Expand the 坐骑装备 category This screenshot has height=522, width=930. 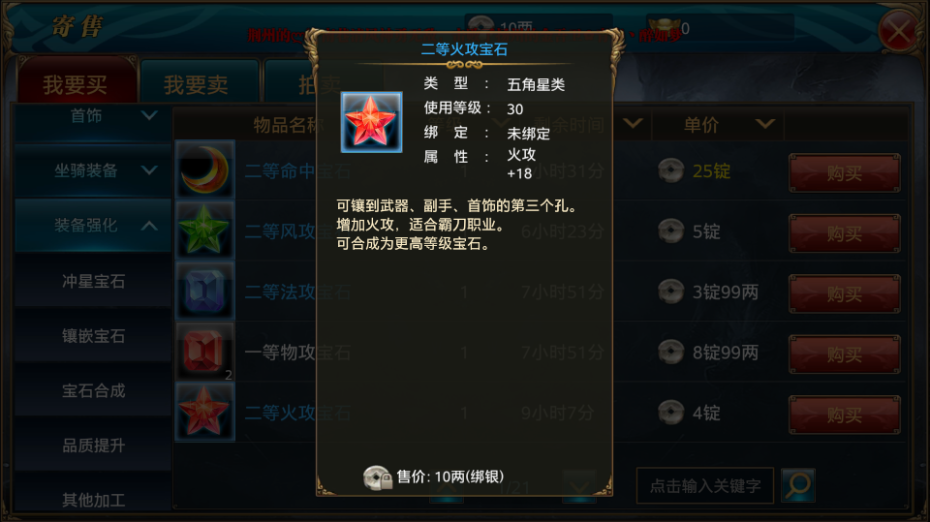[x=93, y=171]
